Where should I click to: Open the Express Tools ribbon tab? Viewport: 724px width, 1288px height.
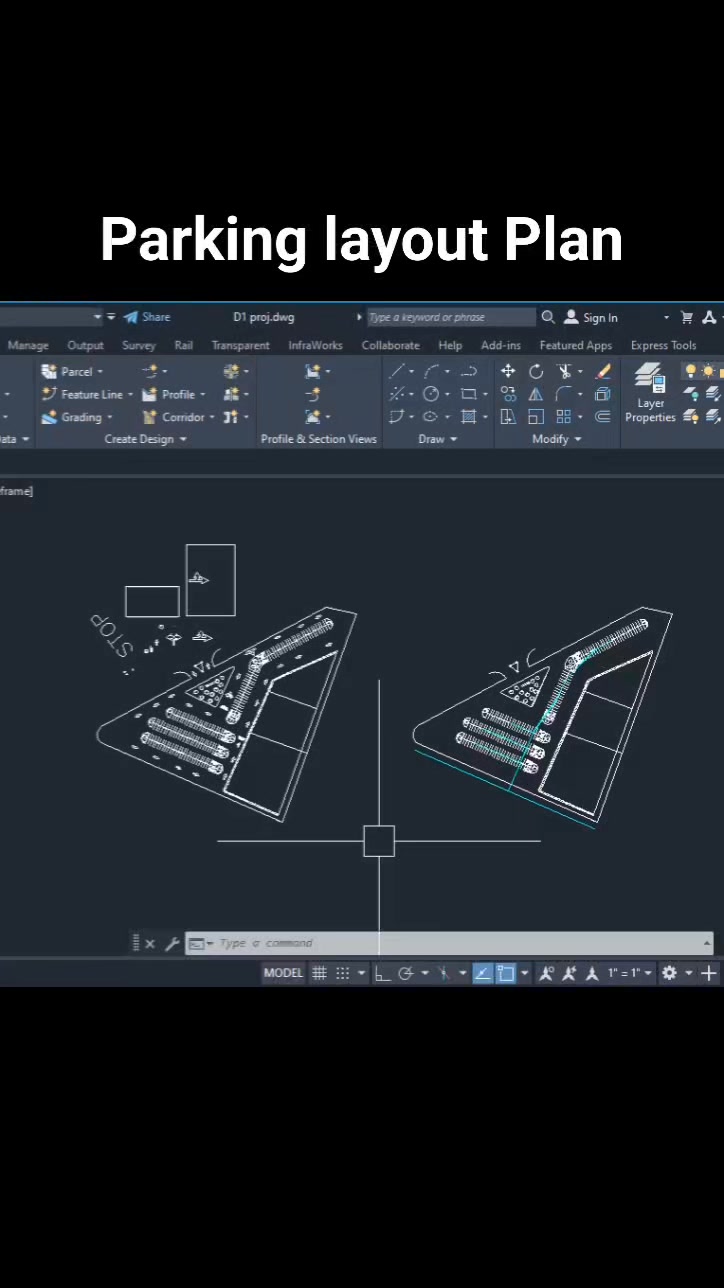point(663,345)
